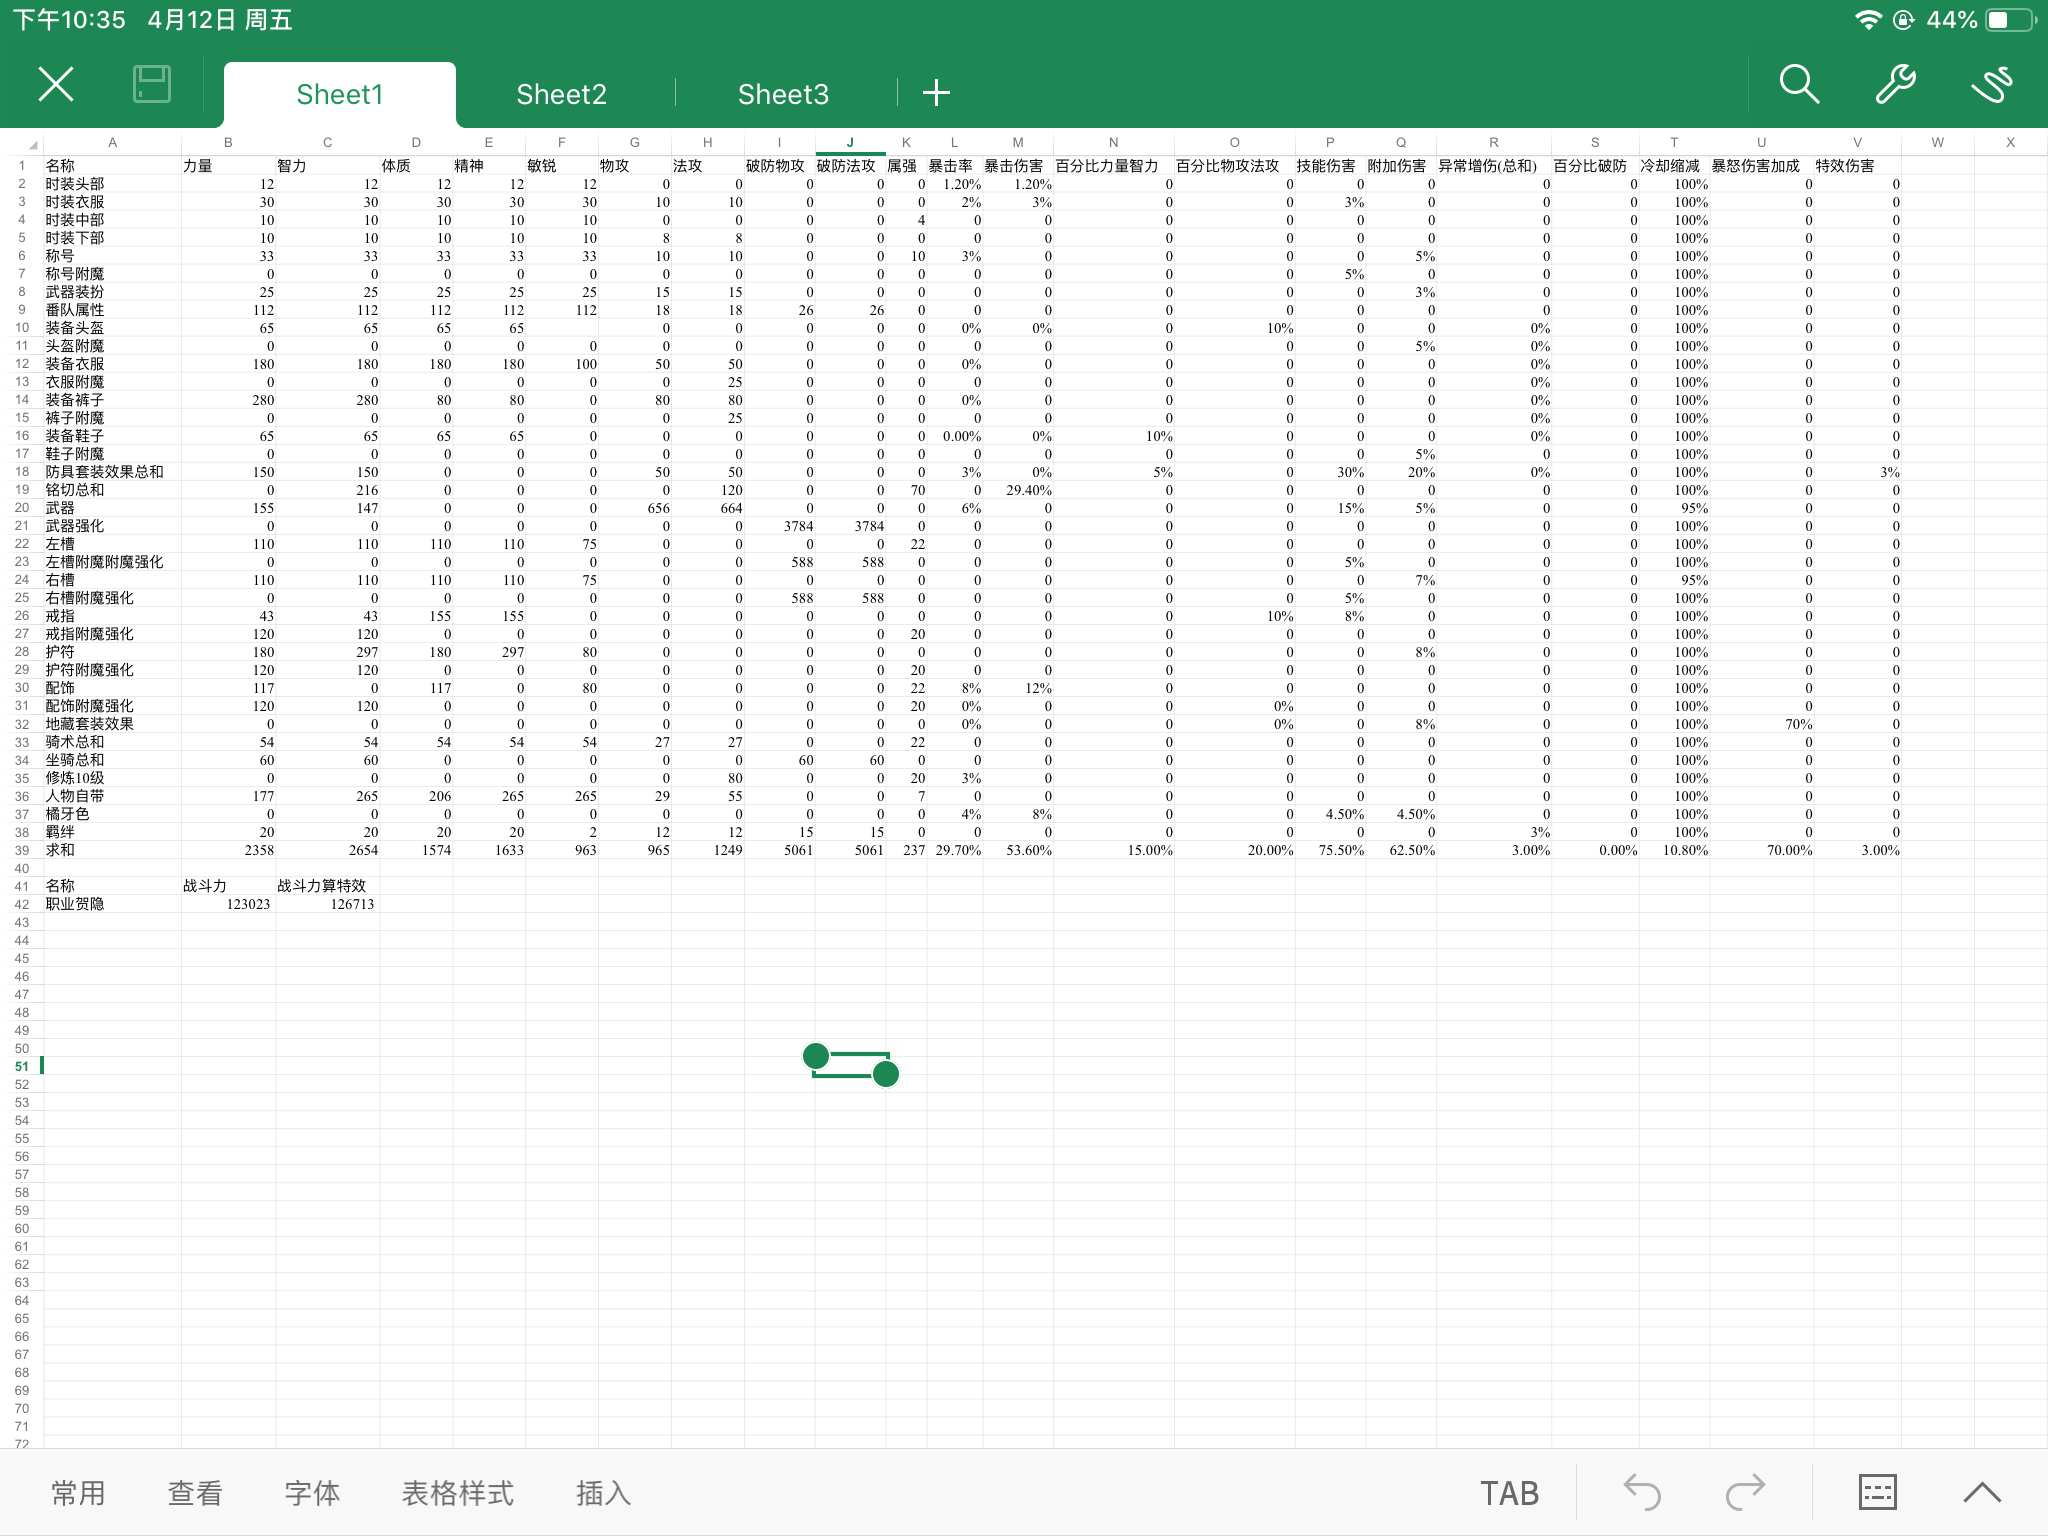Select column J header
This screenshot has width=2048, height=1536.
click(850, 143)
